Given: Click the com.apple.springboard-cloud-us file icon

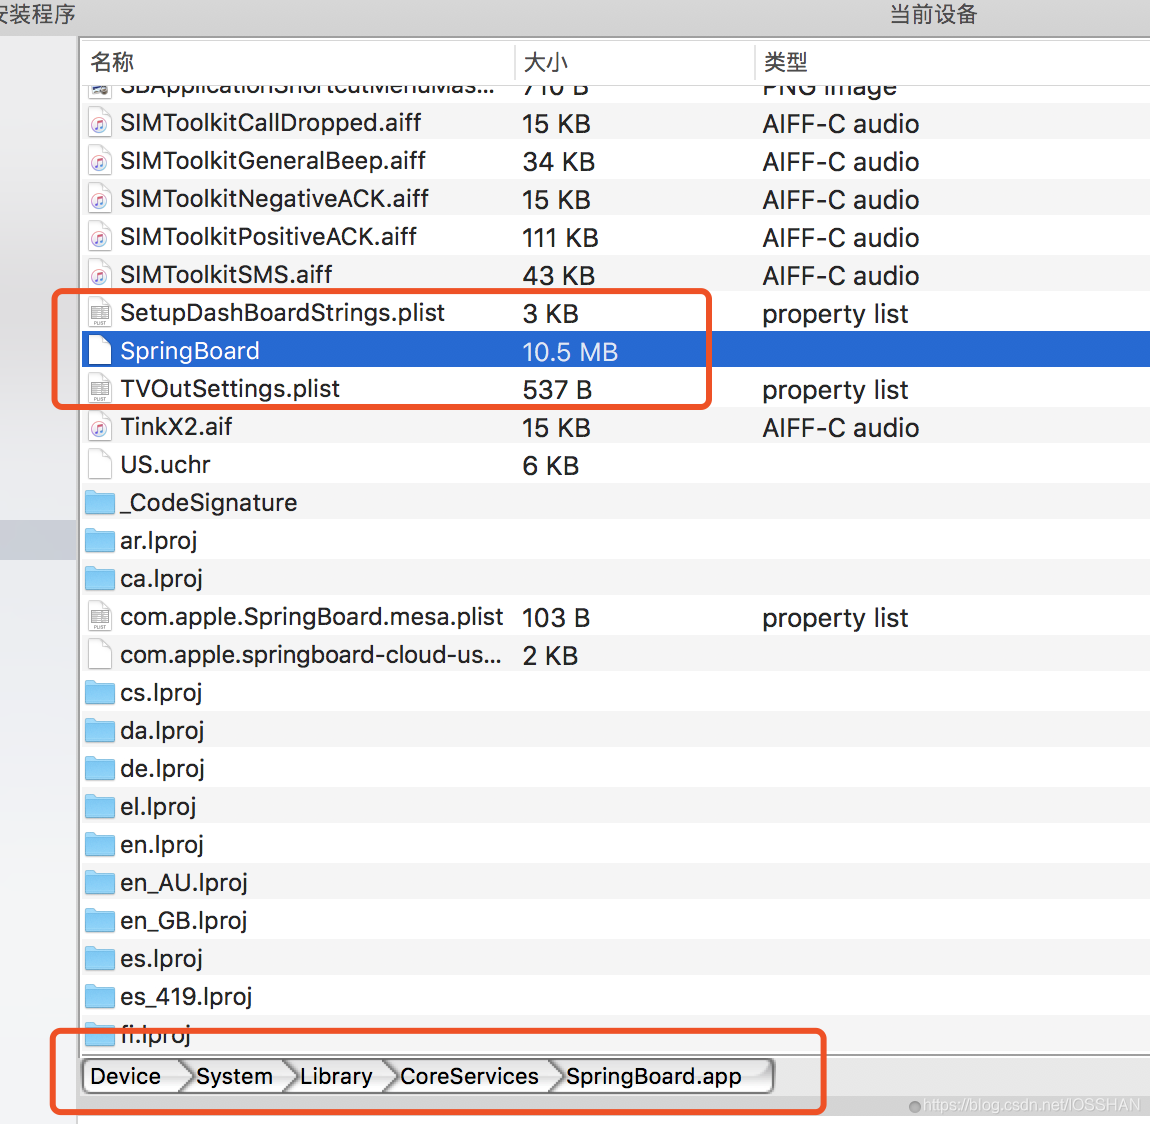Looking at the screenshot, I should coord(99,655).
